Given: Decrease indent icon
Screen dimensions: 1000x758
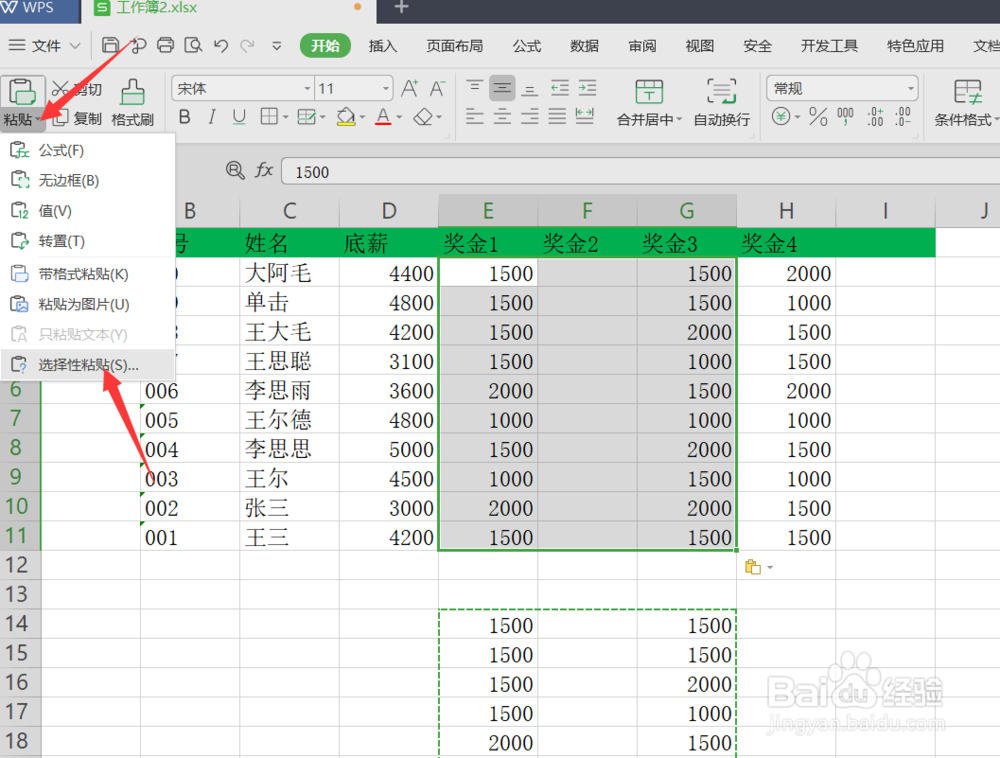Looking at the screenshot, I should click(x=559, y=88).
